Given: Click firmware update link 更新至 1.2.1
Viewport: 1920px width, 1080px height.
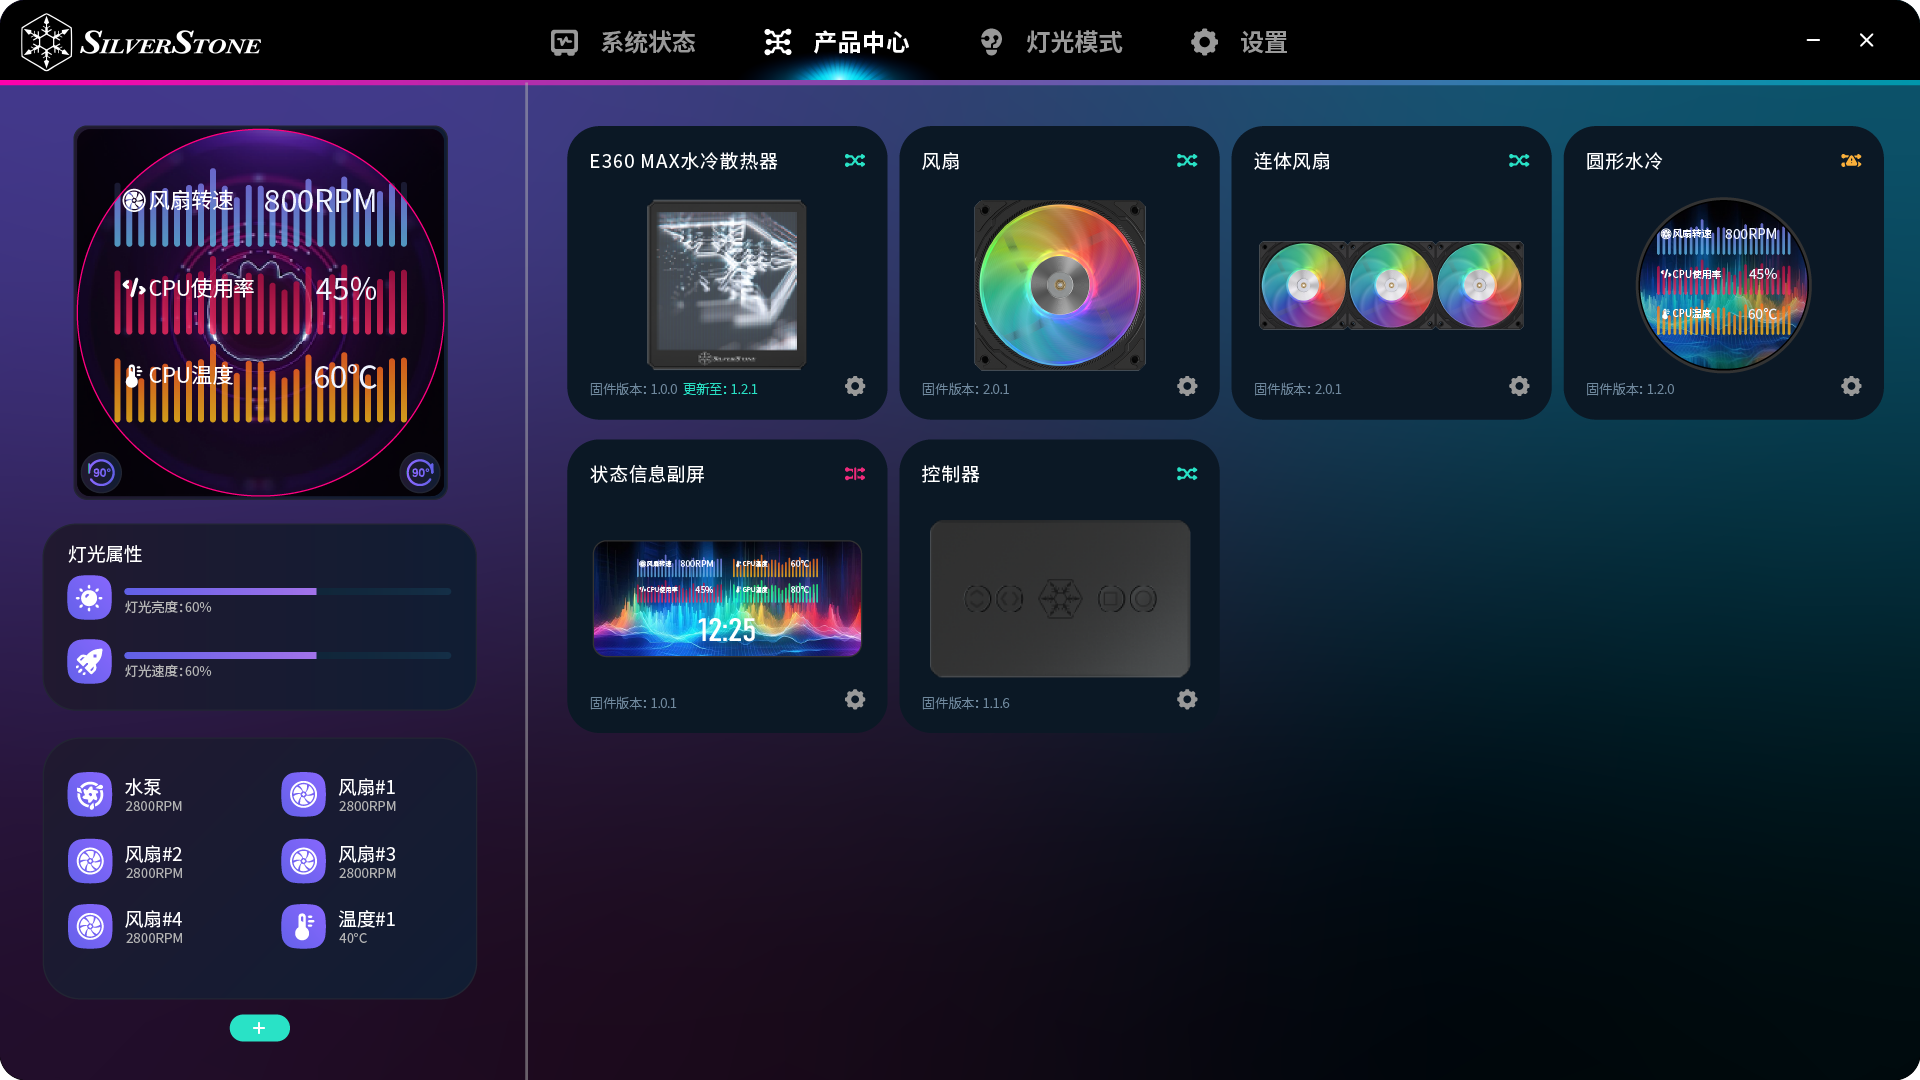Looking at the screenshot, I should tap(720, 389).
